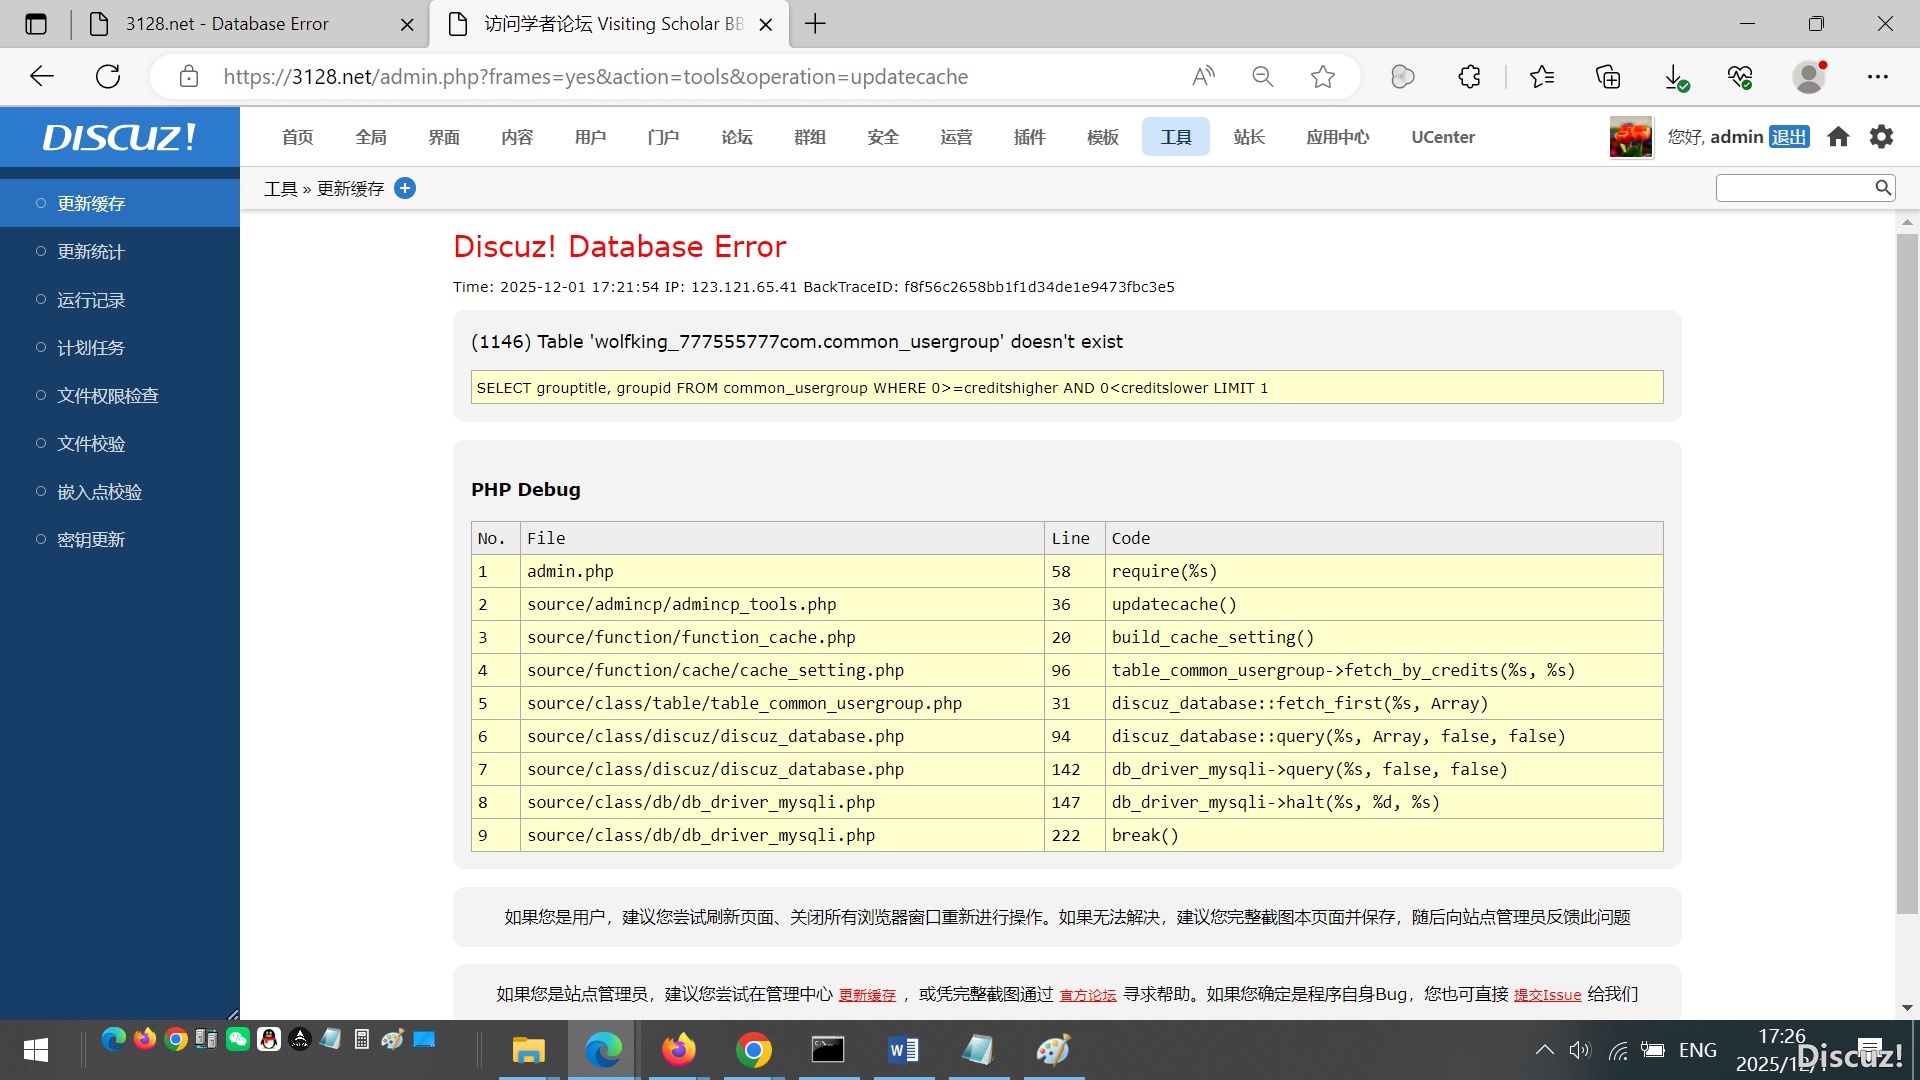The width and height of the screenshot is (1920, 1080).
Task: Click the search magnifier in admin search box
Action: click(1882, 187)
